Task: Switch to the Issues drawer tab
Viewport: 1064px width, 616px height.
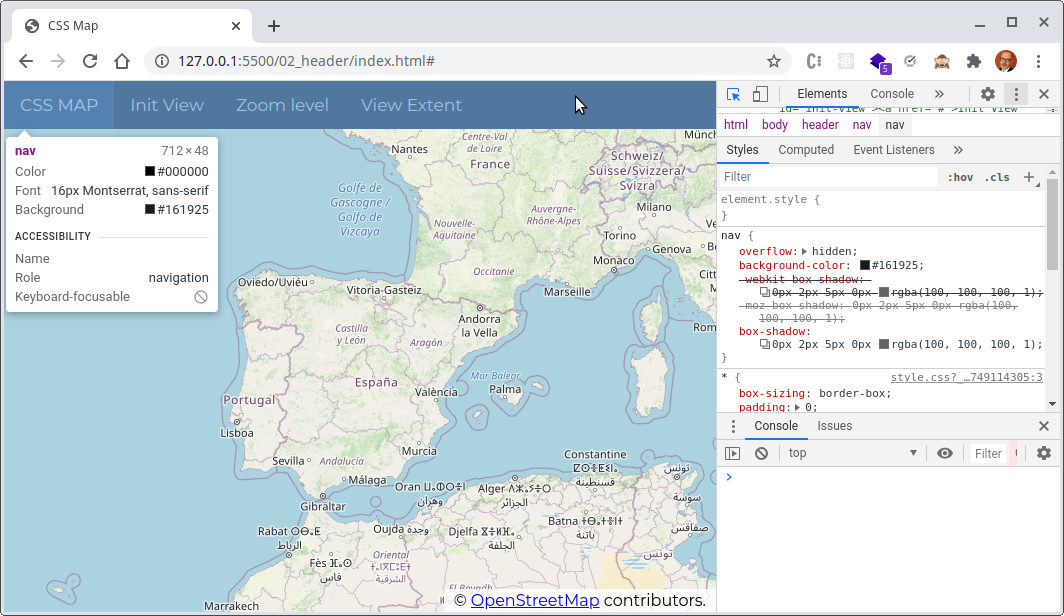Action: coord(834,426)
